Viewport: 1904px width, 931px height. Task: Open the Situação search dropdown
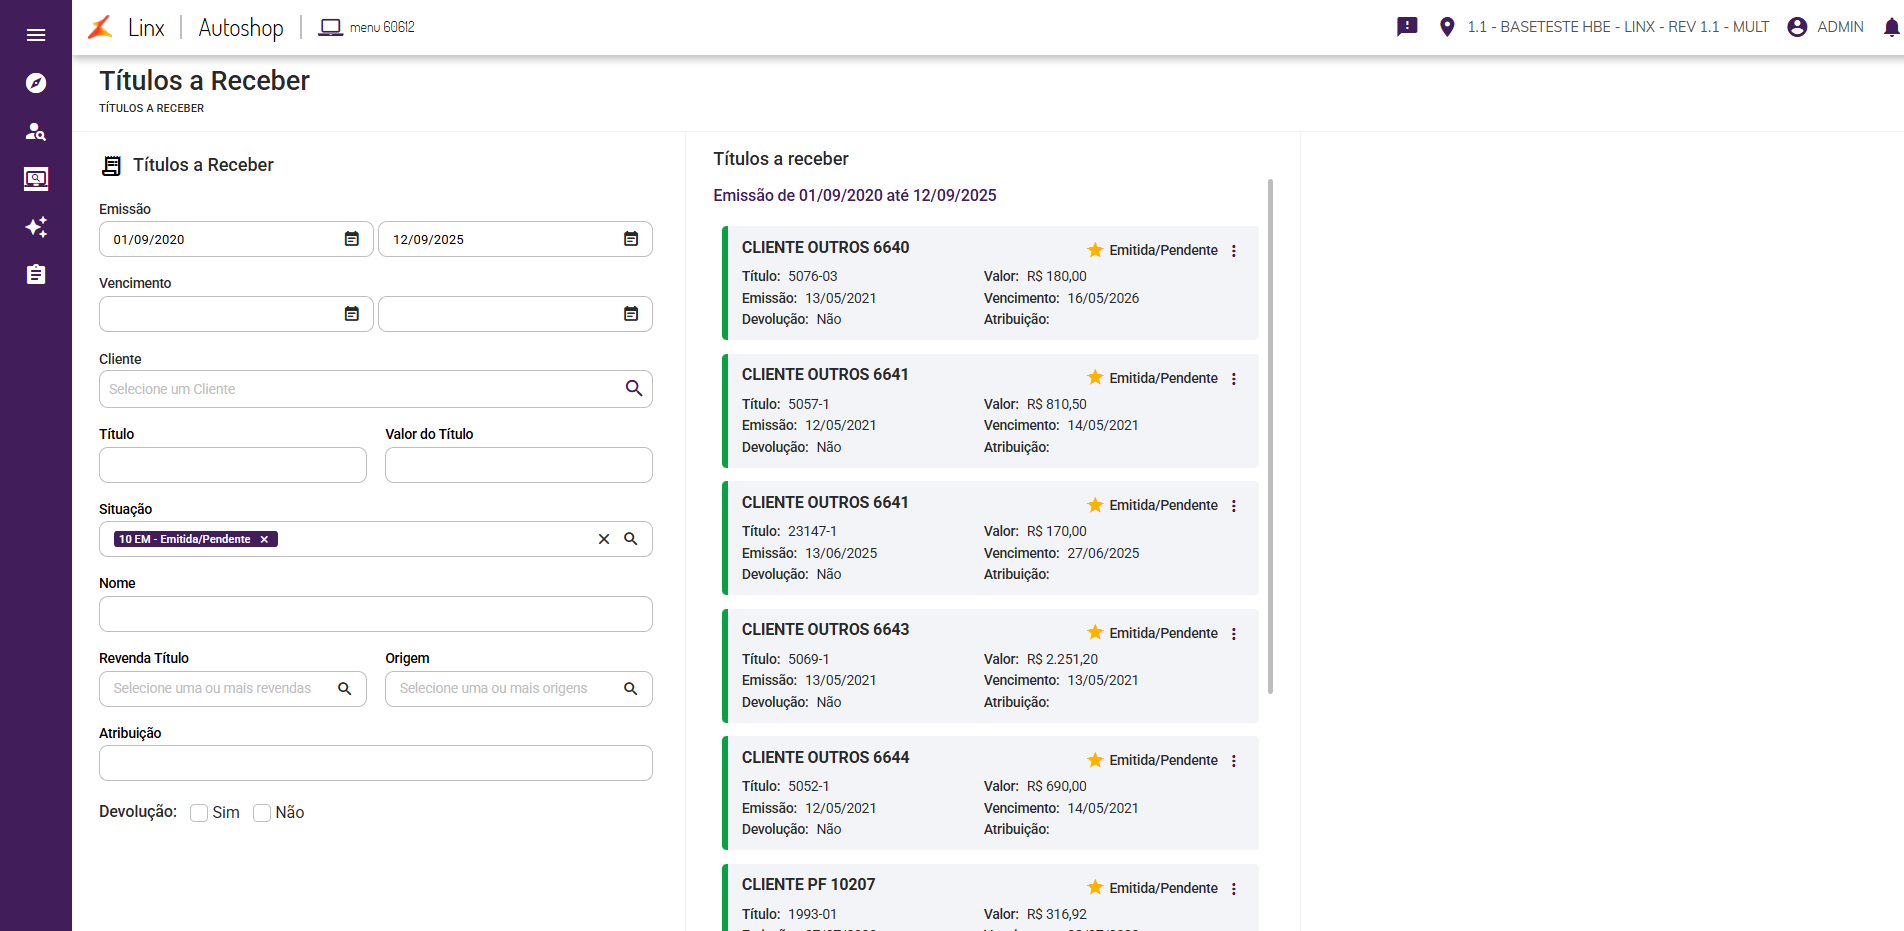[631, 539]
